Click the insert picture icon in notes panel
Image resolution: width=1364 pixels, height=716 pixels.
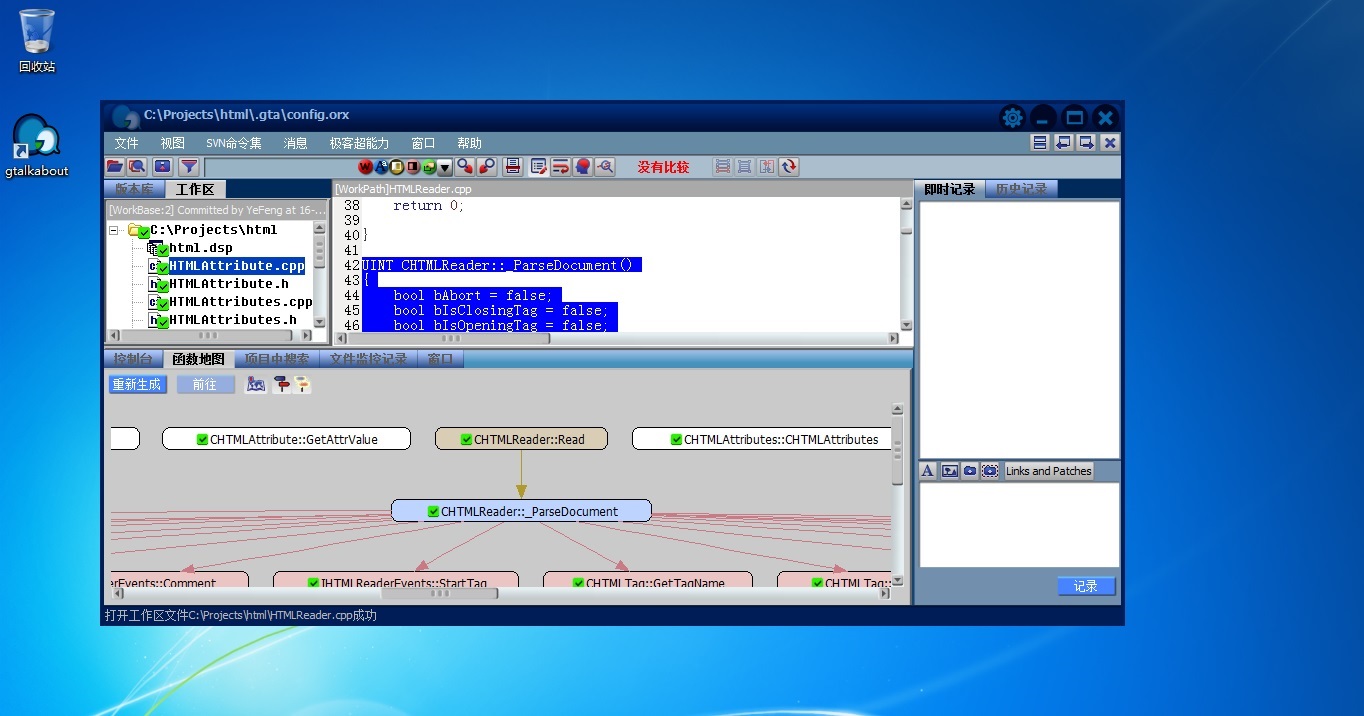click(950, 471)
